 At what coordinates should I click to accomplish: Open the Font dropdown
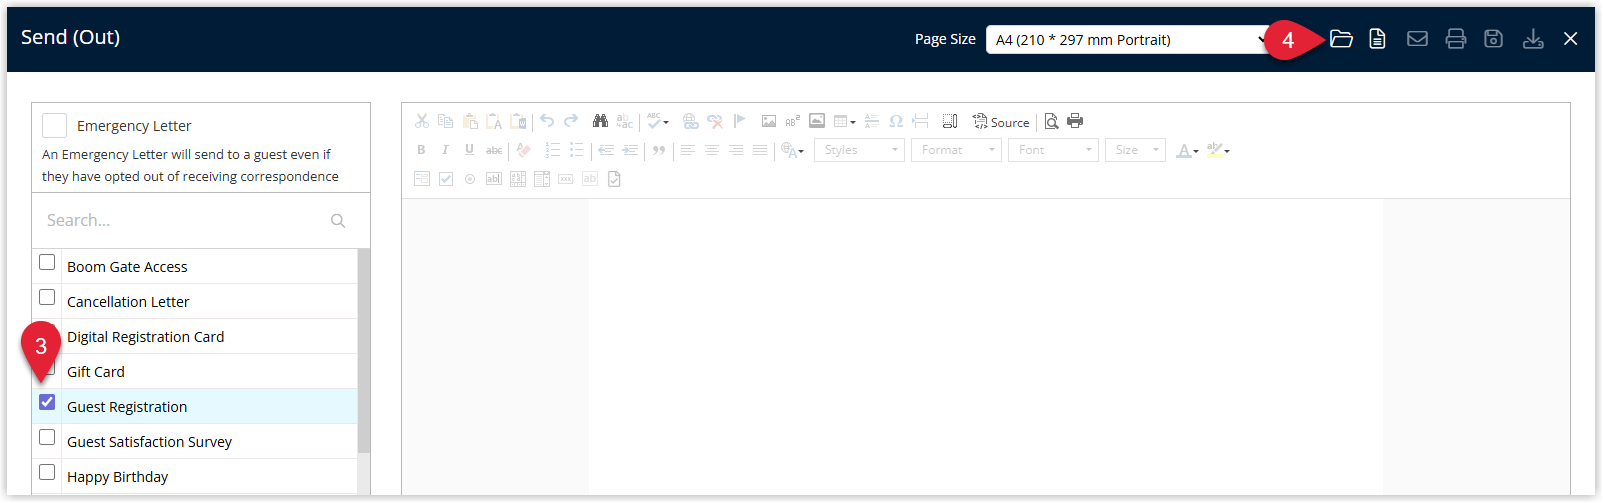(1053, 150)
